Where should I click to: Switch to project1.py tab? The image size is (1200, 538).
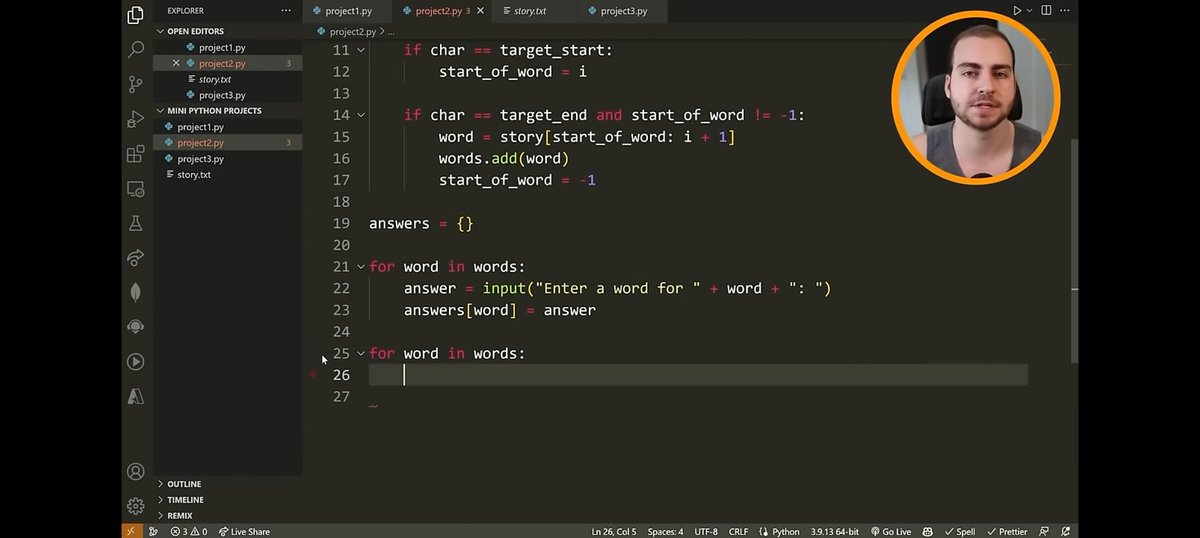click(x=346, y=11)
